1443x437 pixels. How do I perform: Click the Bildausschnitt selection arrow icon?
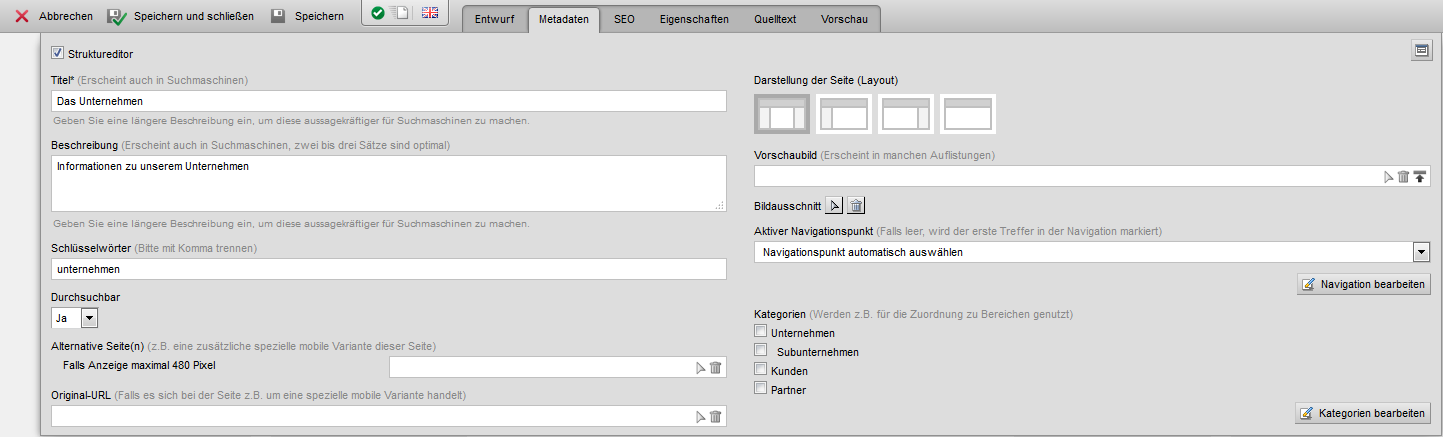835,206
